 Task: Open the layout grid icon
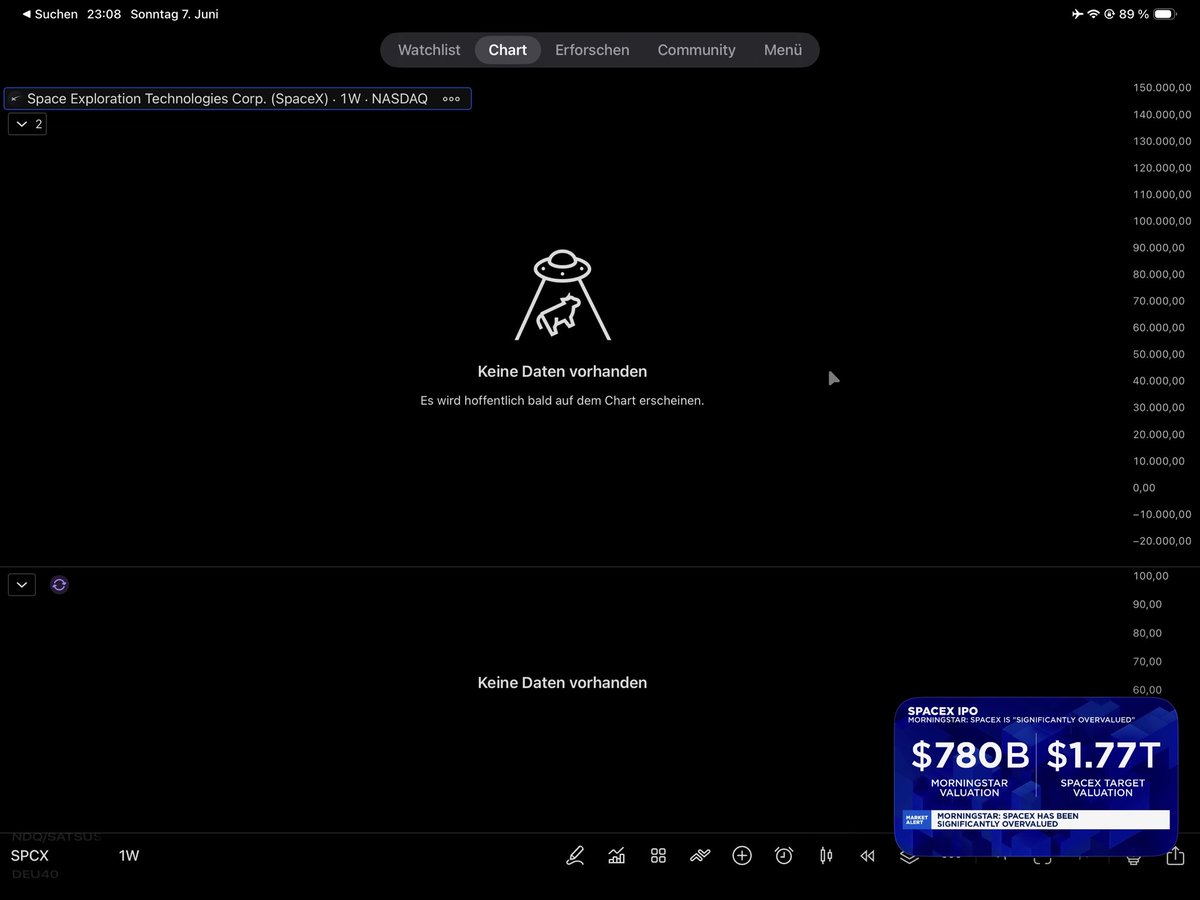(x=658, y=856)
